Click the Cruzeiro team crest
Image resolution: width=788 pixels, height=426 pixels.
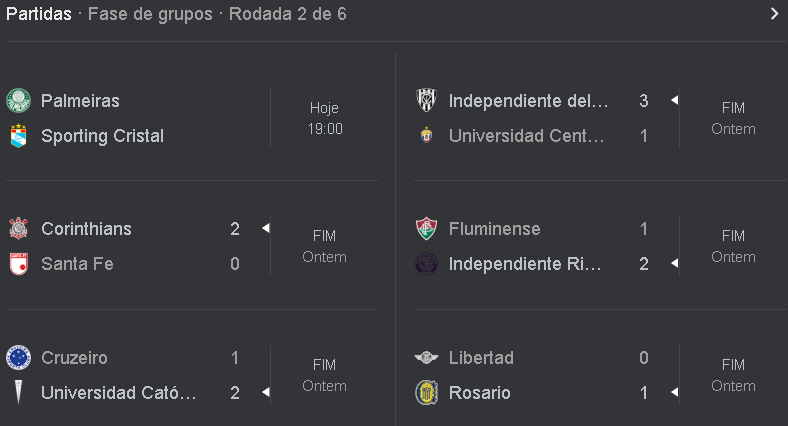18,357
